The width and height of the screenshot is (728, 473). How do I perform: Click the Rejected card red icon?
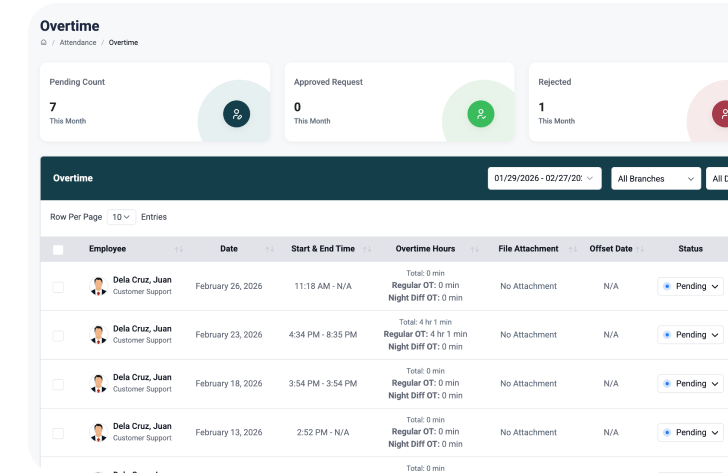[x=720, y=114]
